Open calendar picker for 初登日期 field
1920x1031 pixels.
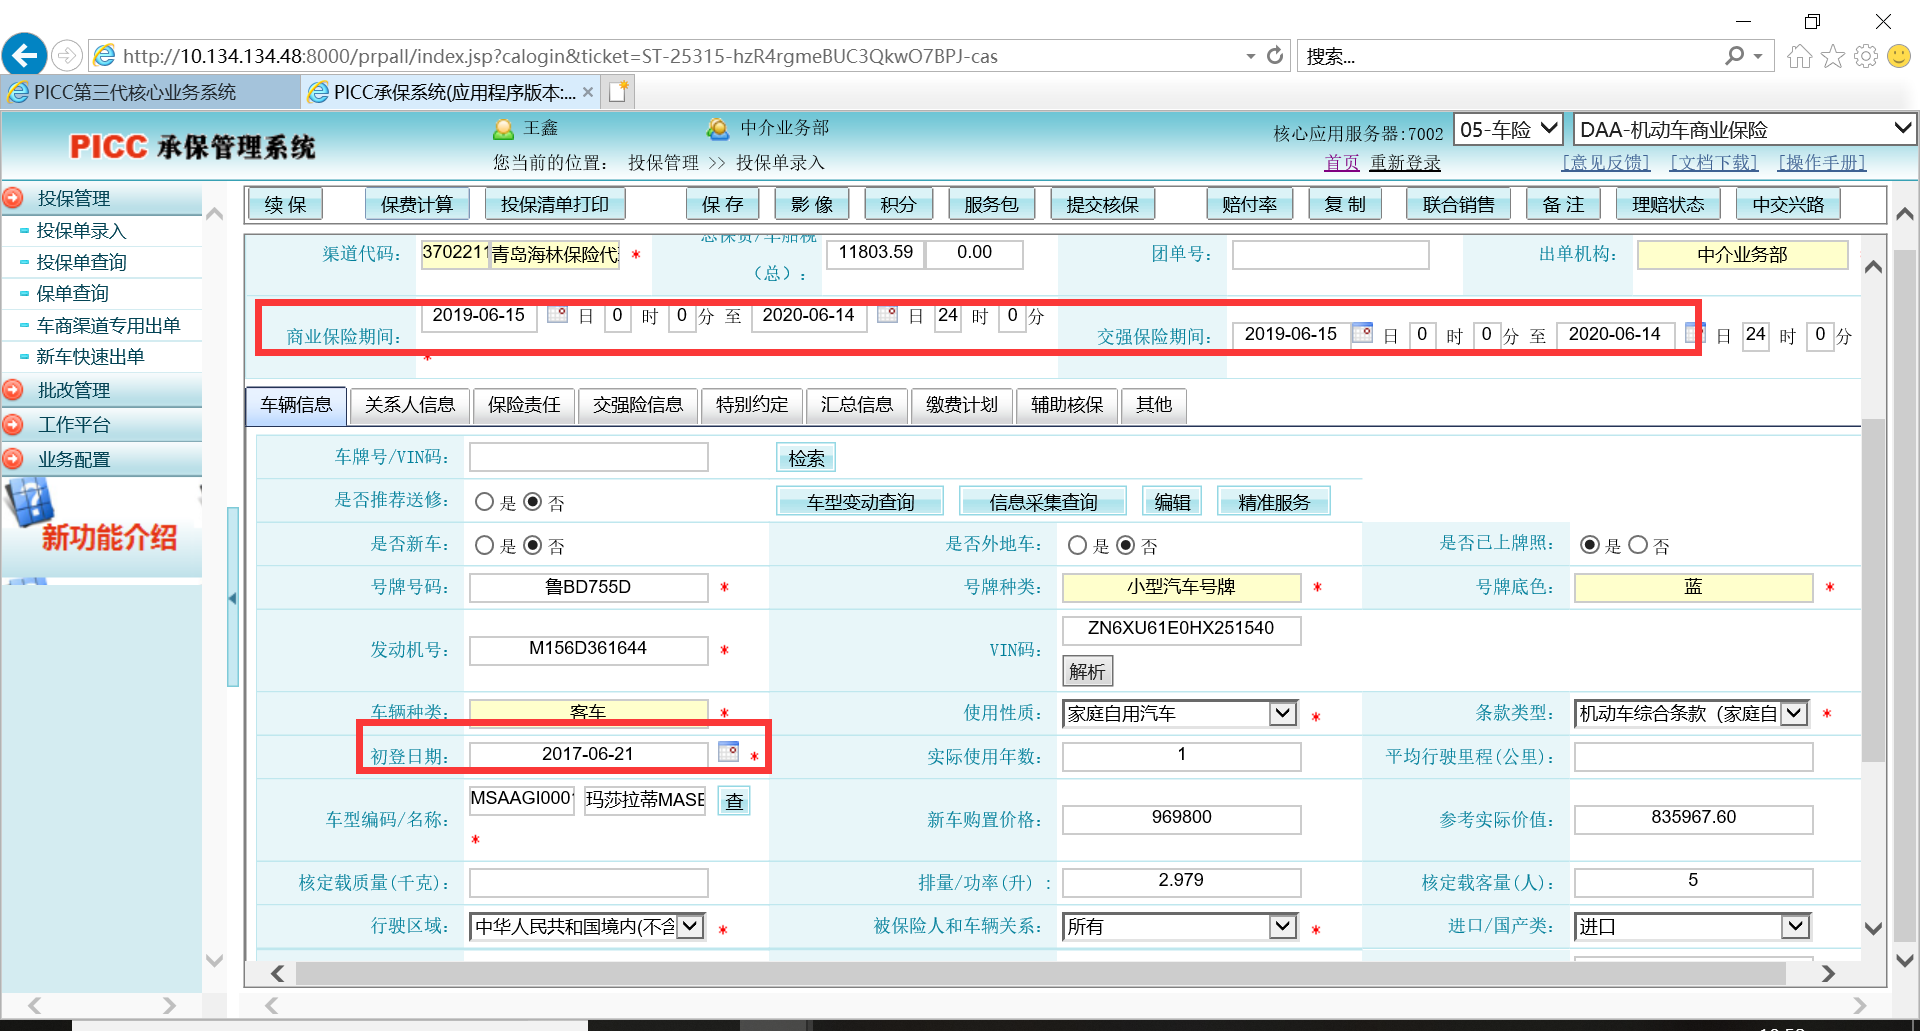pos(728,752)
